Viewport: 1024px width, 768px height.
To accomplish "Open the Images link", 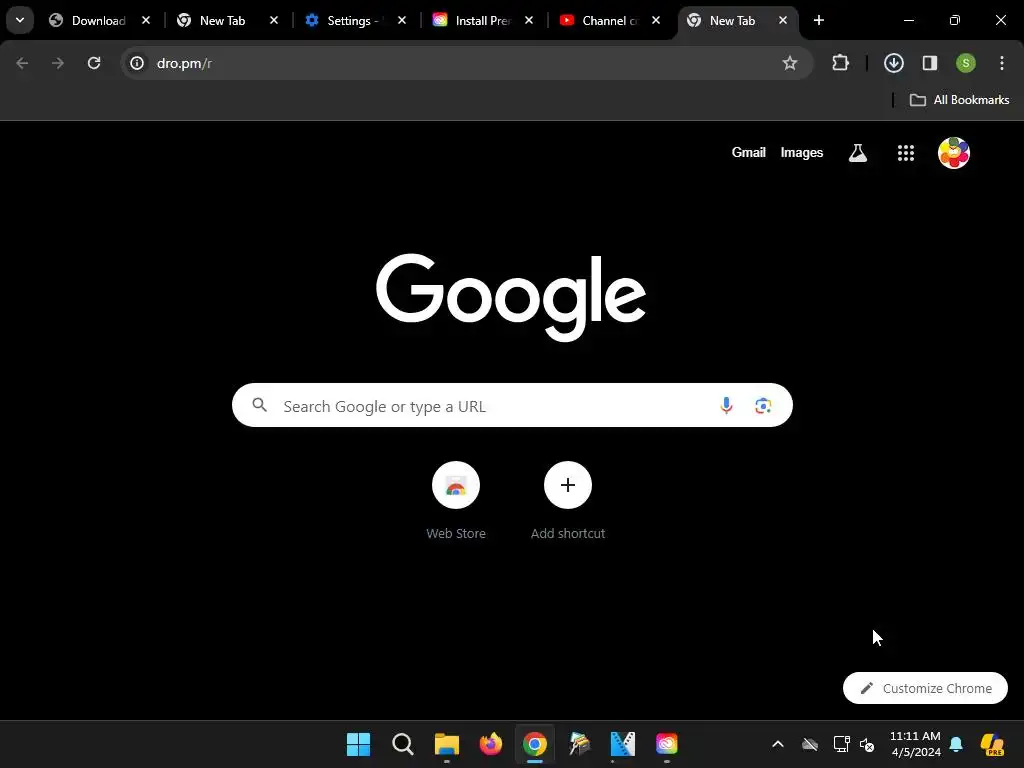I will point(801,153).
